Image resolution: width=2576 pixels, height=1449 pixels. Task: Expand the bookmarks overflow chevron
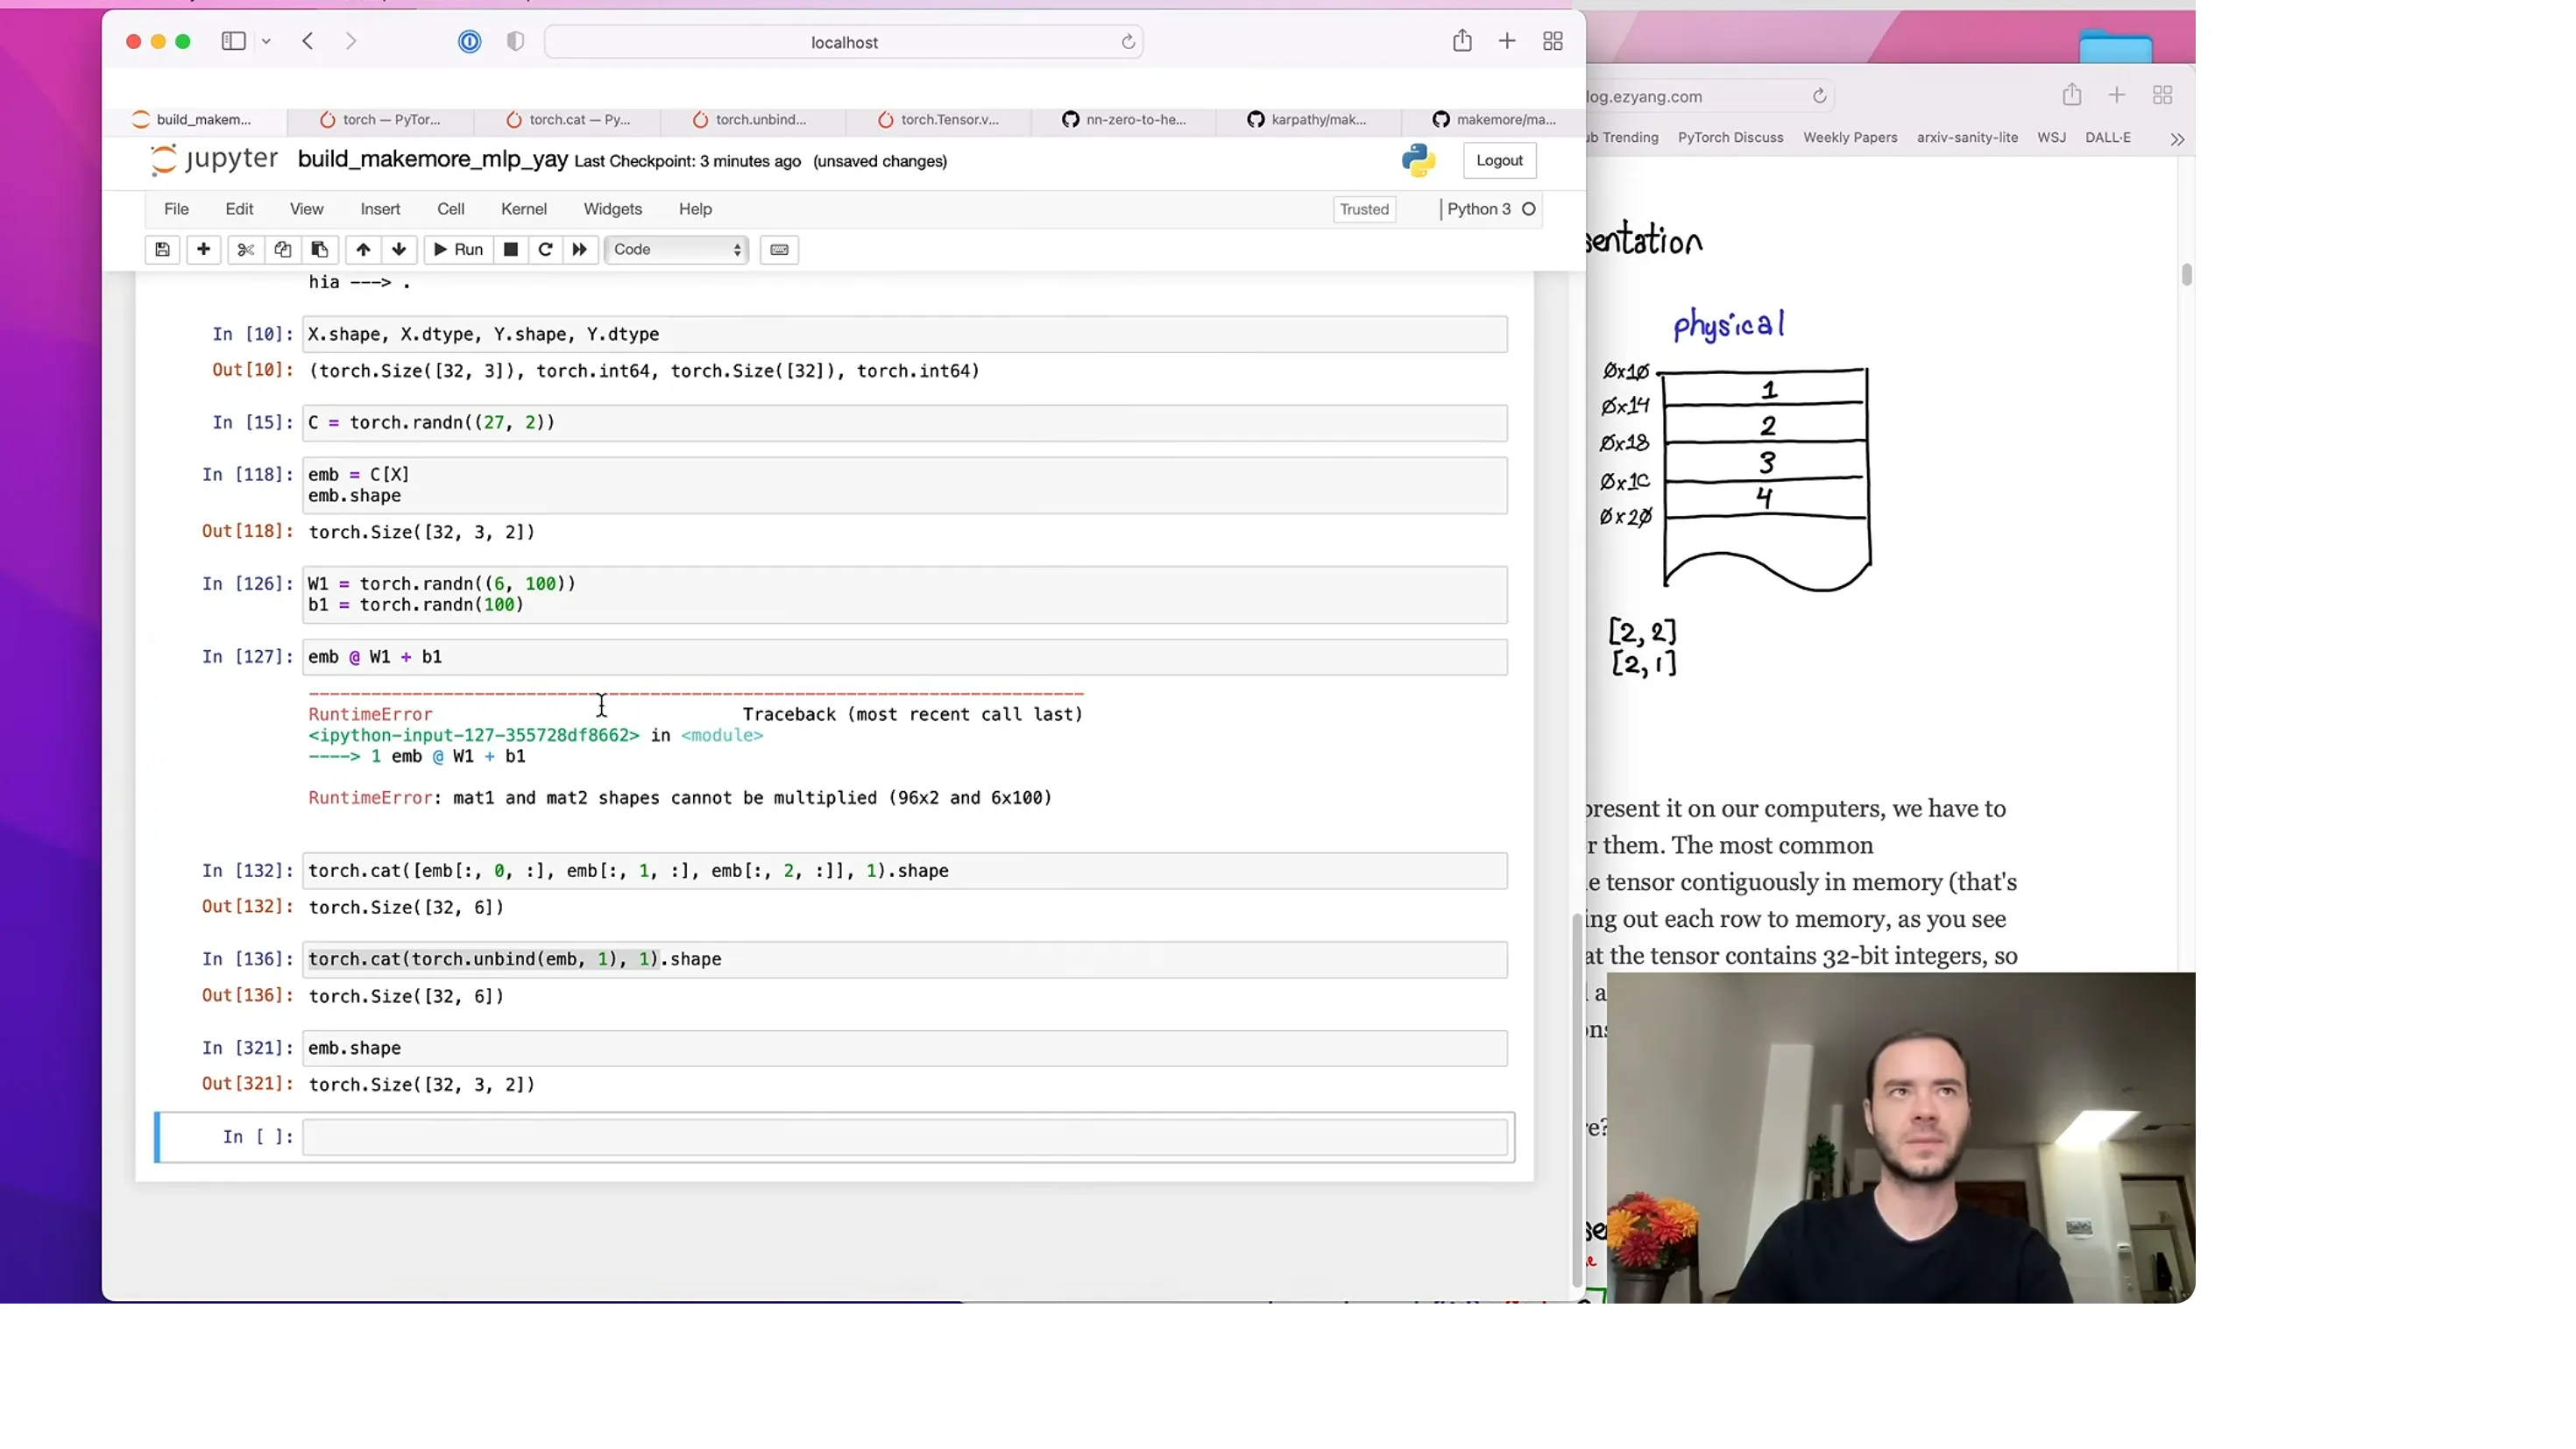[x=2177, y=139]
